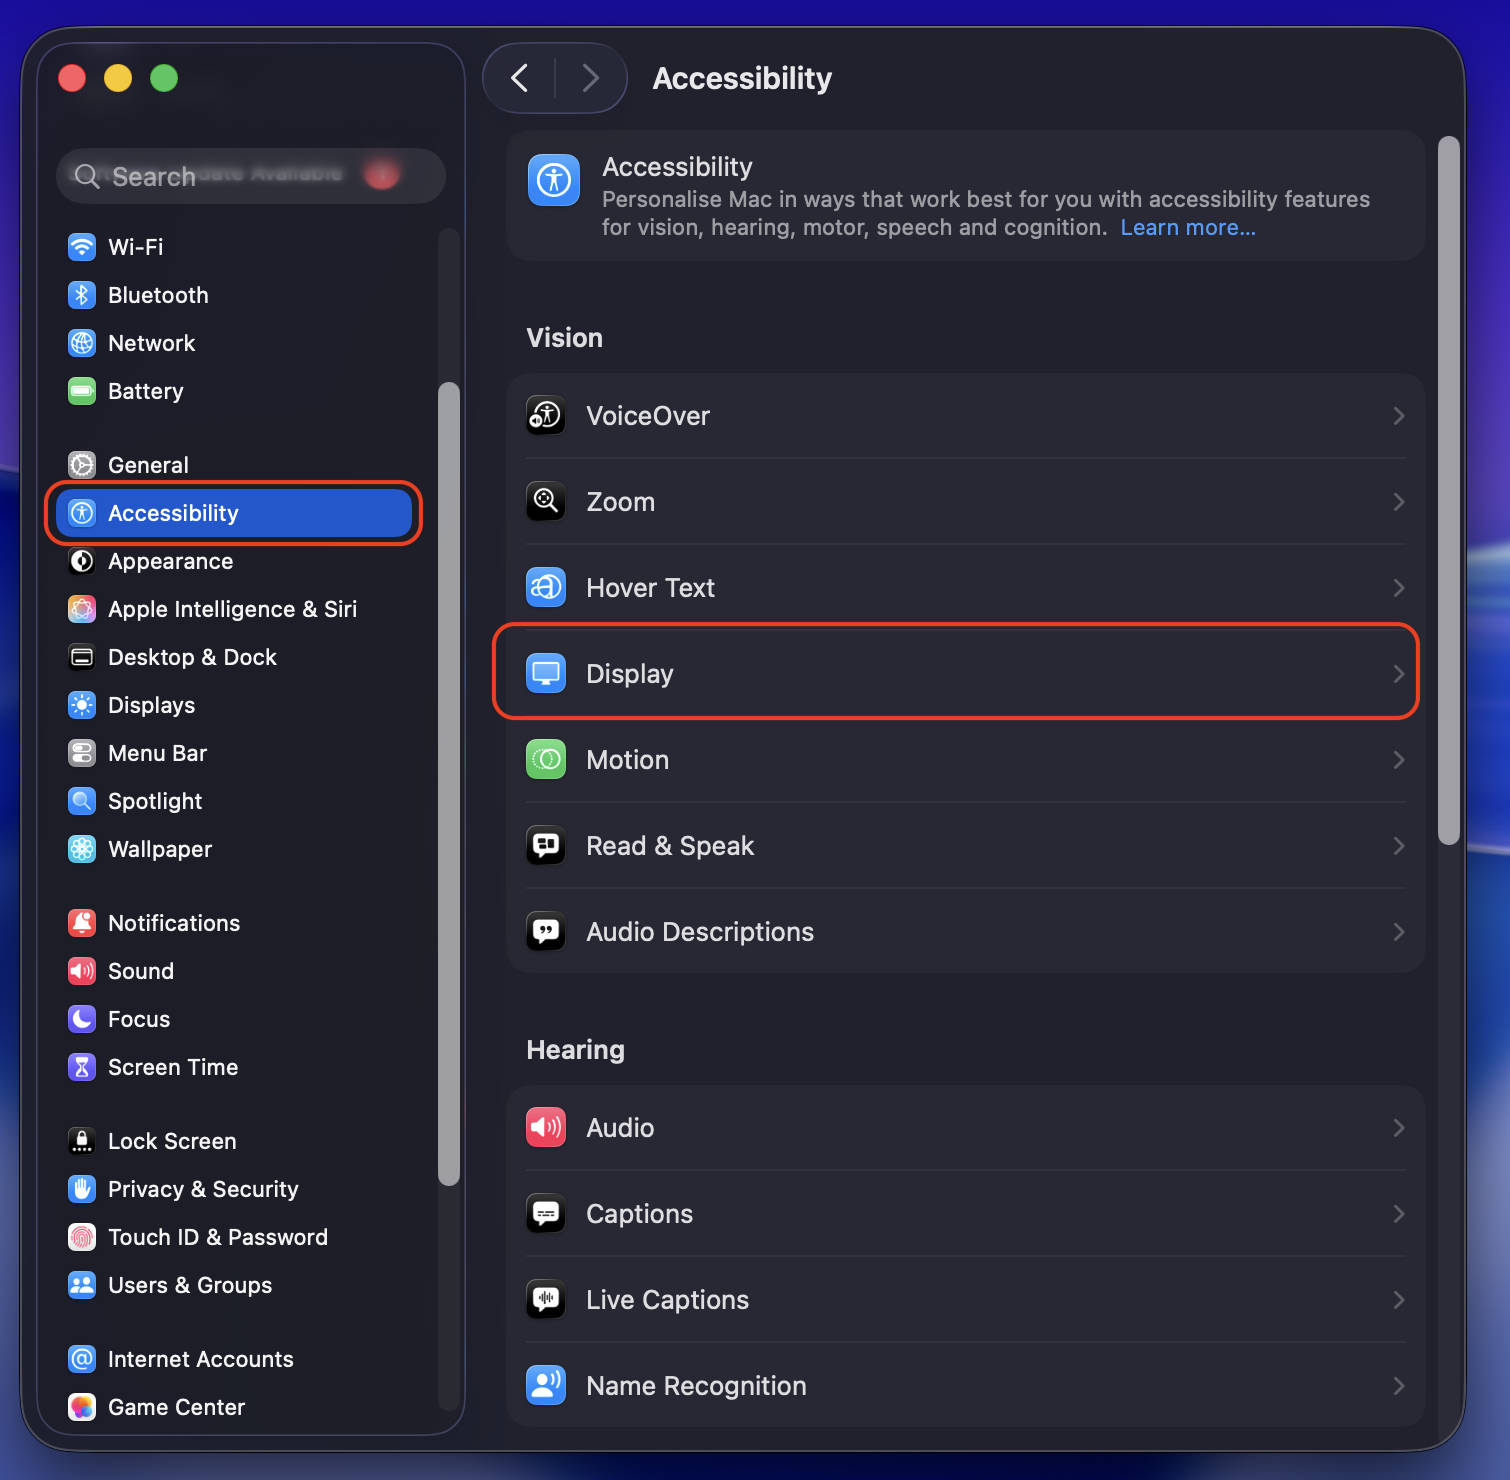Screen dimensions: 1510x1480
Task: Click the Internet Accounts @ icon
Action: (x=82, y=1358)
